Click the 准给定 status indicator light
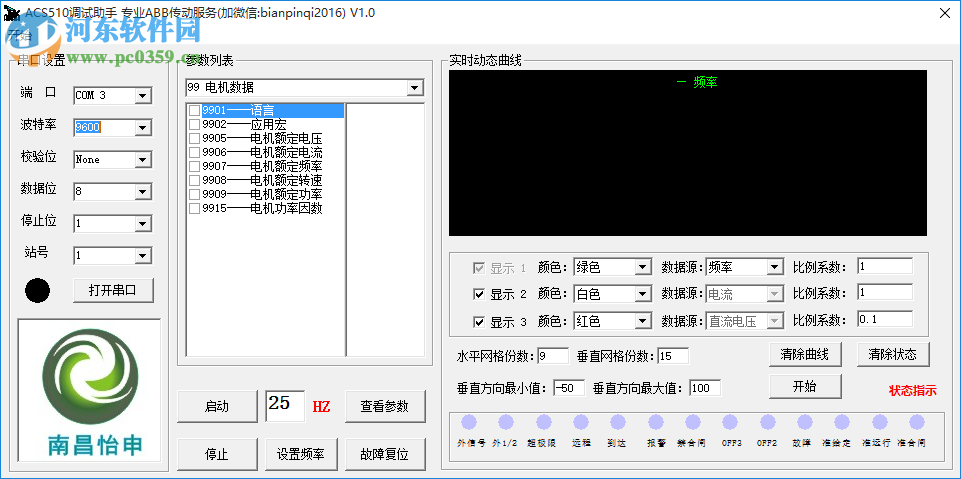Screen dimensions: 961x479 pyautogui.click(x=842, y=422)
